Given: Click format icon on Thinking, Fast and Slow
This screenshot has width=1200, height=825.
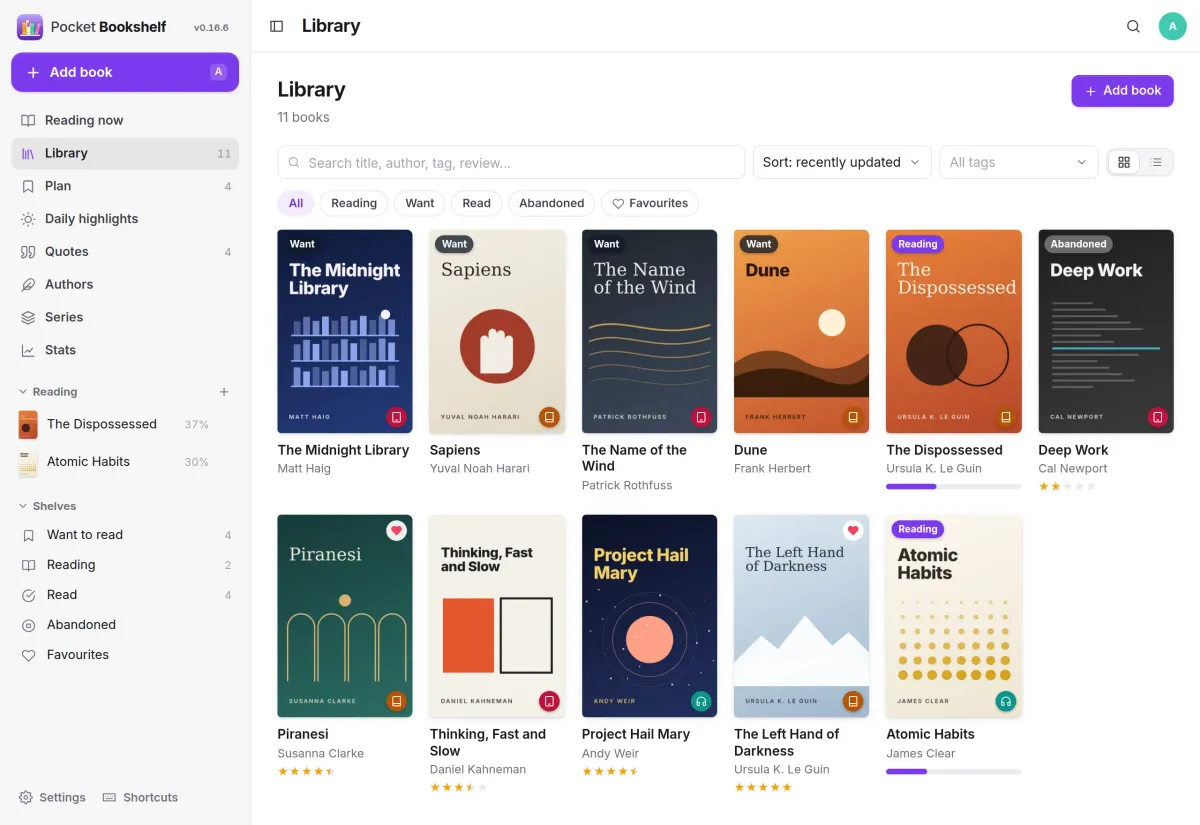Looking at the screenshot, I should tap(549, 701).
